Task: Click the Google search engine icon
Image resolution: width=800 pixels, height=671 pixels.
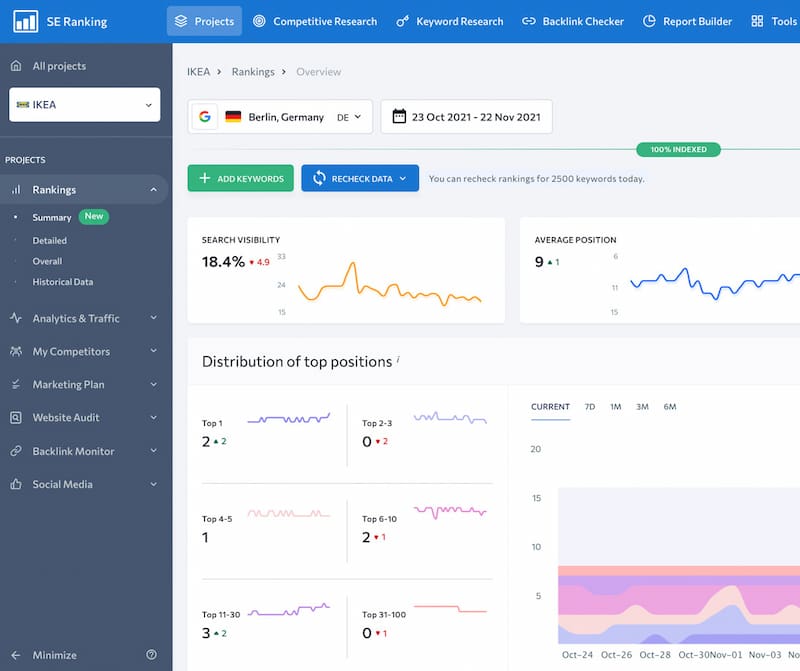Action: point(205,117)
